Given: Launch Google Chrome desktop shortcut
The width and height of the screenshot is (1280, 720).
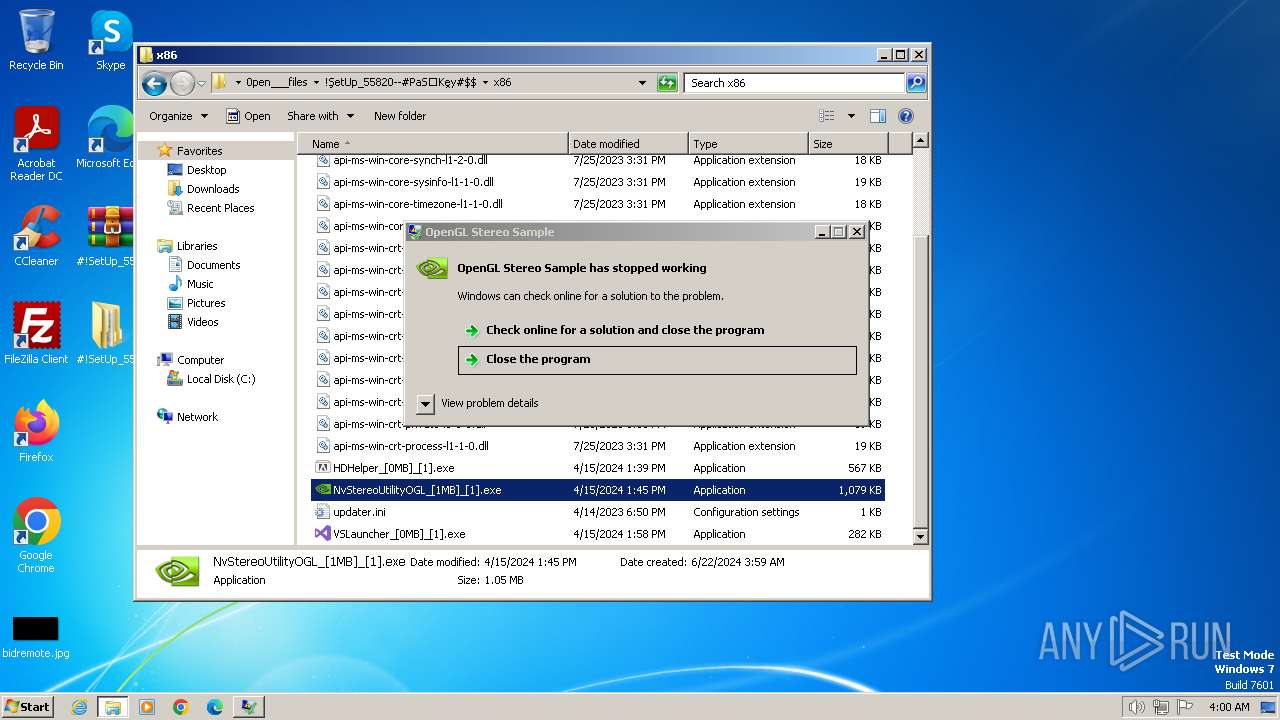Looking at the screenshot, I should coord(36,536).
